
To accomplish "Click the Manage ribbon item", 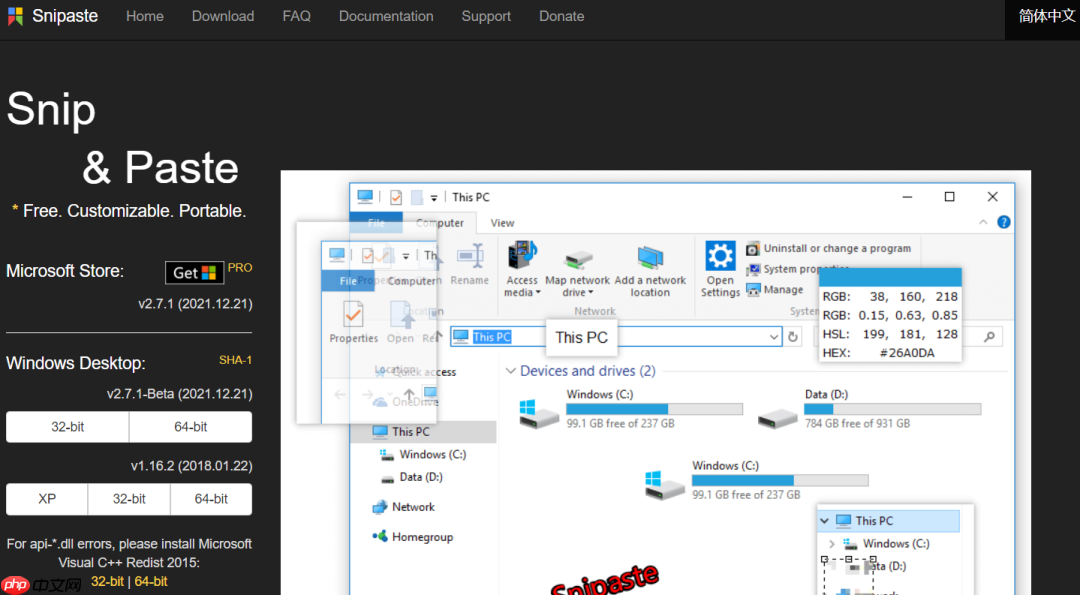I will coord(775,290).
